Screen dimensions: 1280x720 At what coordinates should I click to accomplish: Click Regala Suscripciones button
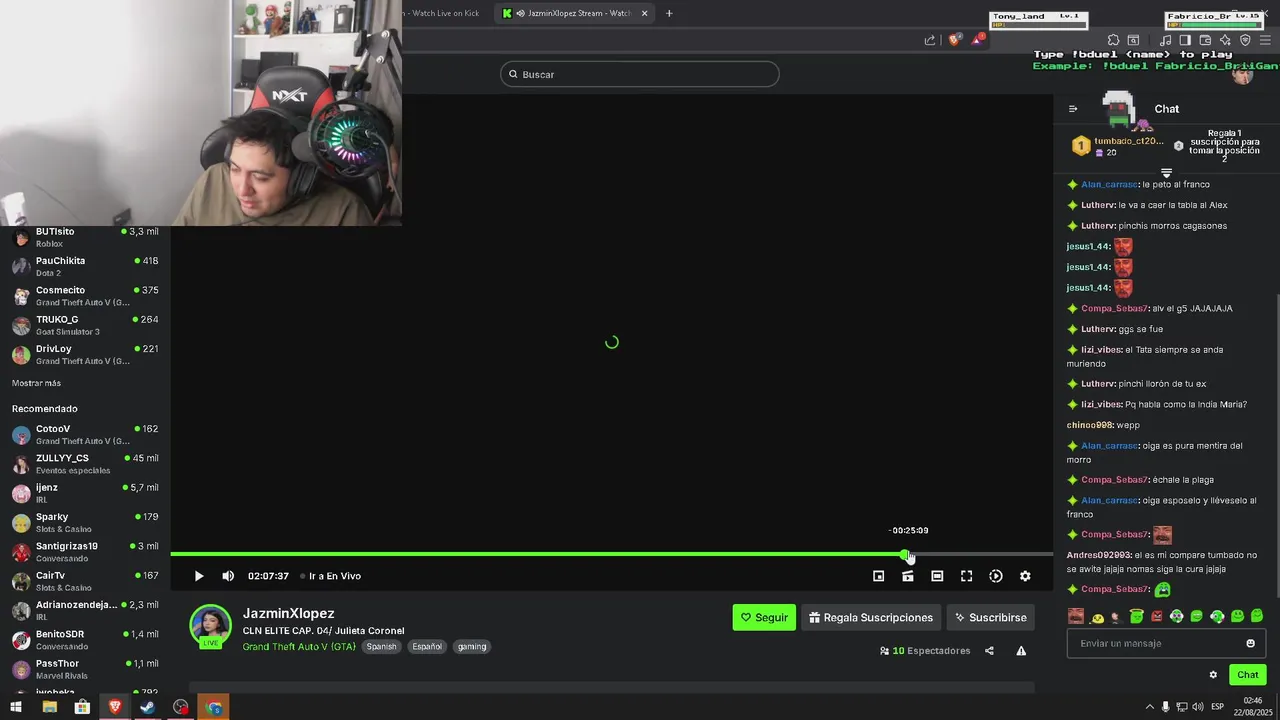coord(871,617)
